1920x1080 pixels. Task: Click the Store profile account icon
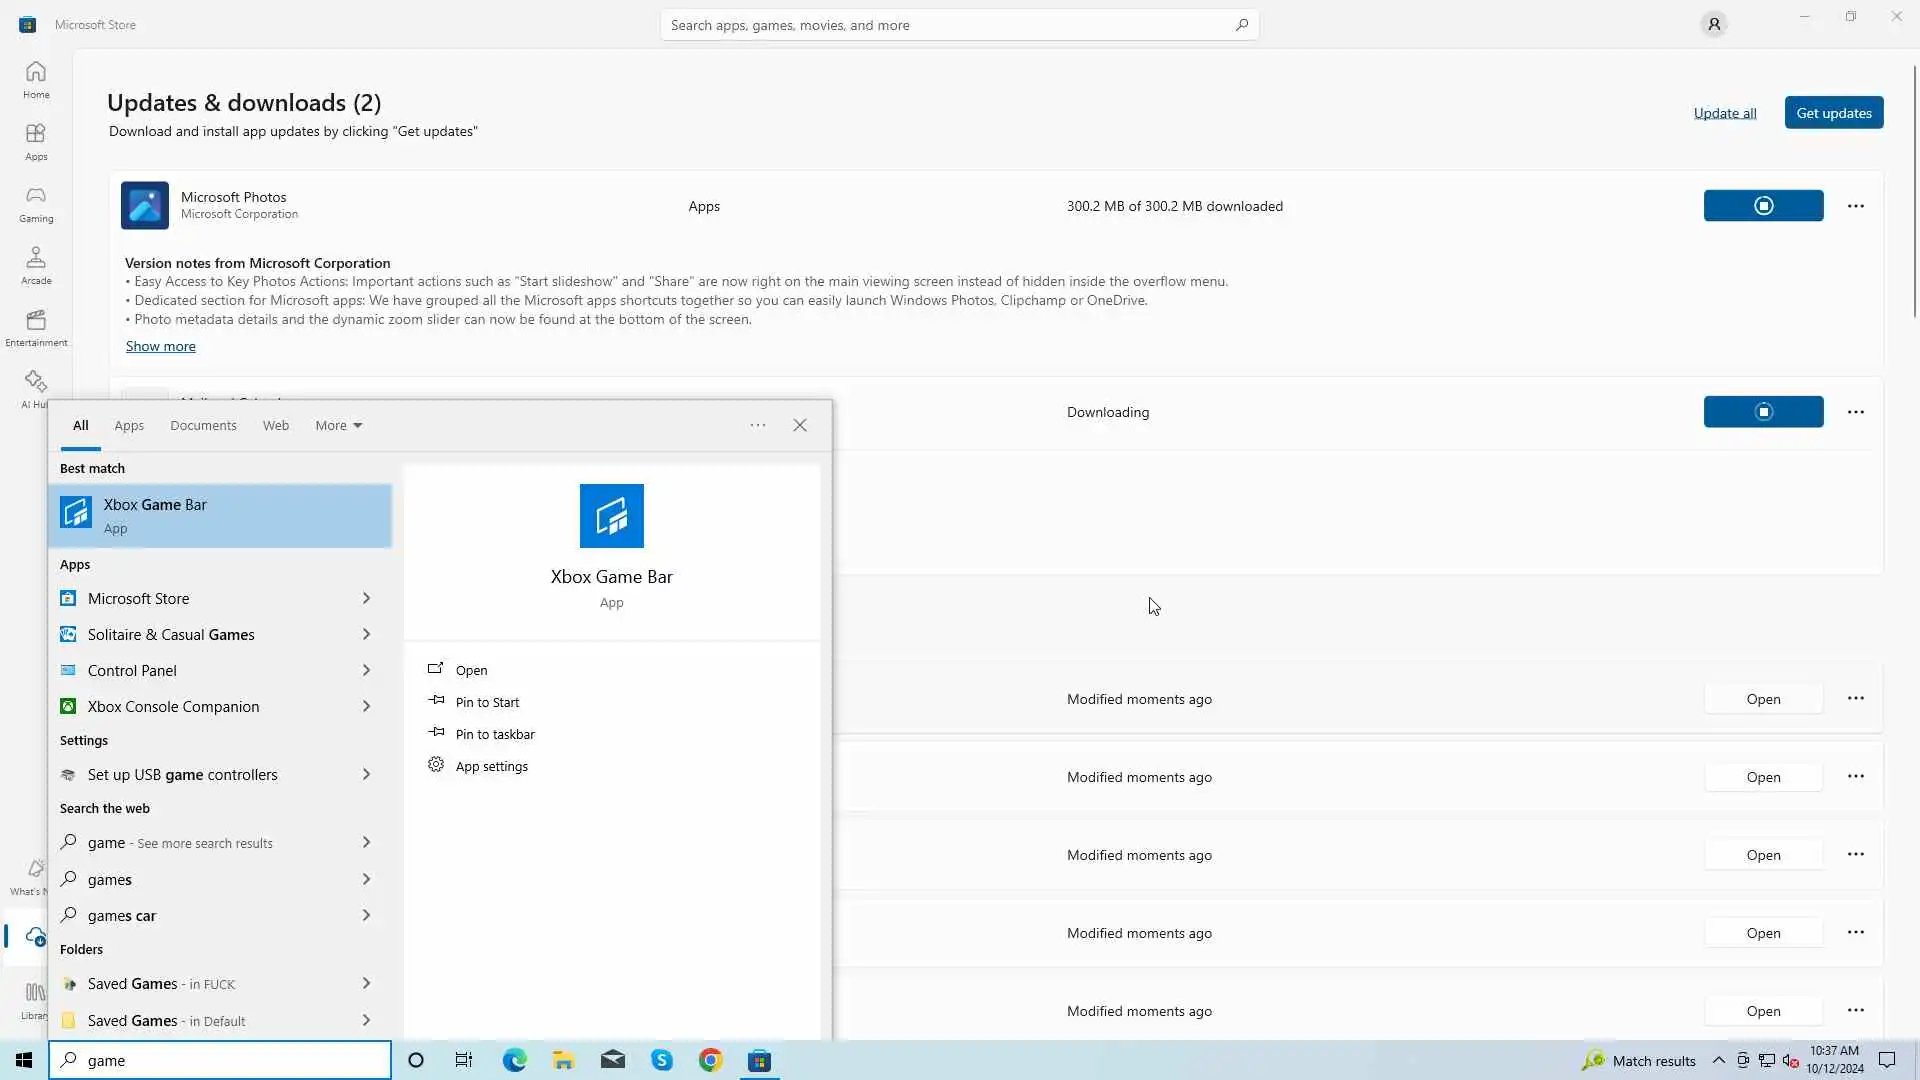point(1714,24)
